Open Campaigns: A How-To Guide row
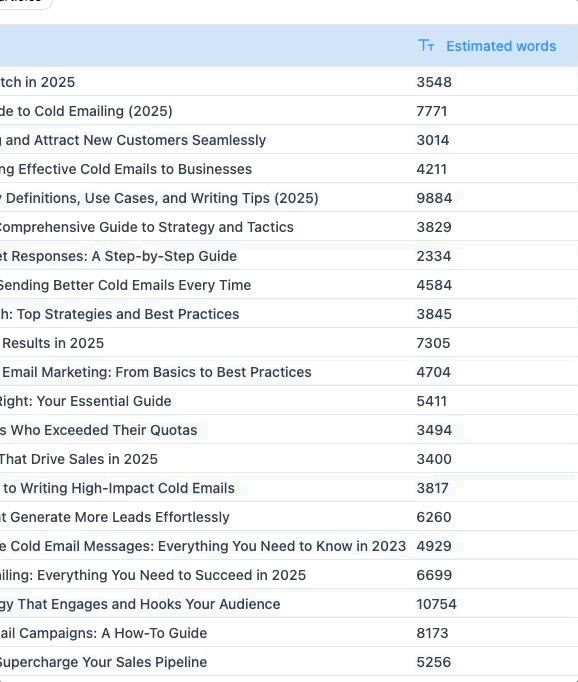This screenshot has width=578, height=682. coord(104,633)
